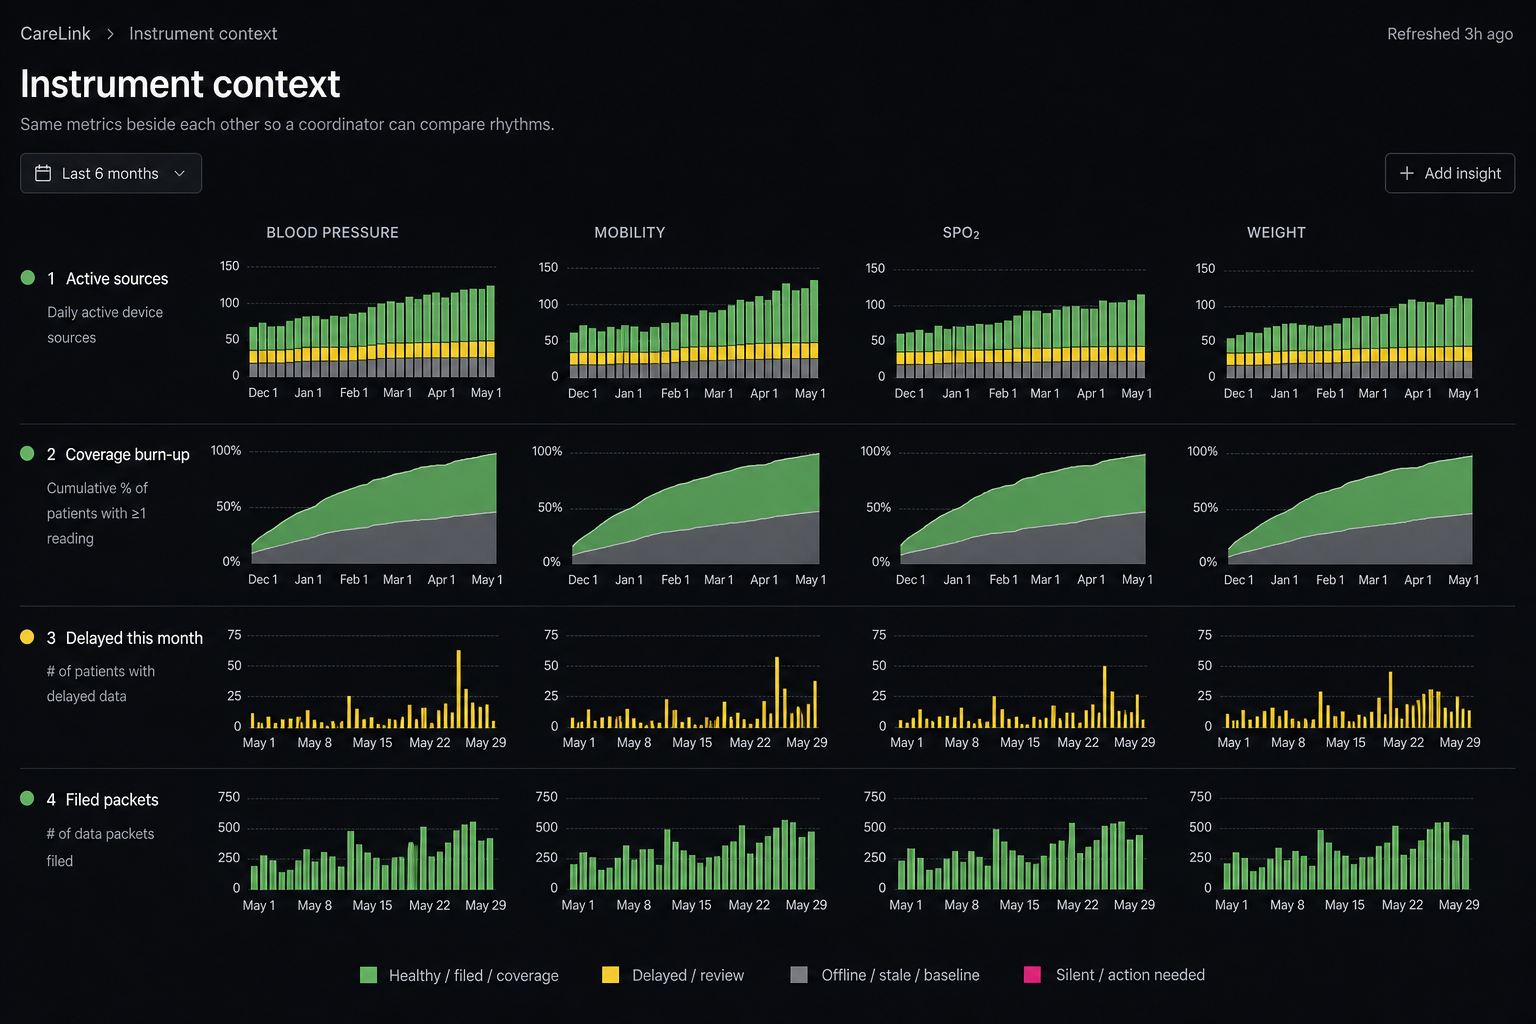Click the Offline / stale / baseline legend label
1536x1024 pixels.
coord(900,975)
